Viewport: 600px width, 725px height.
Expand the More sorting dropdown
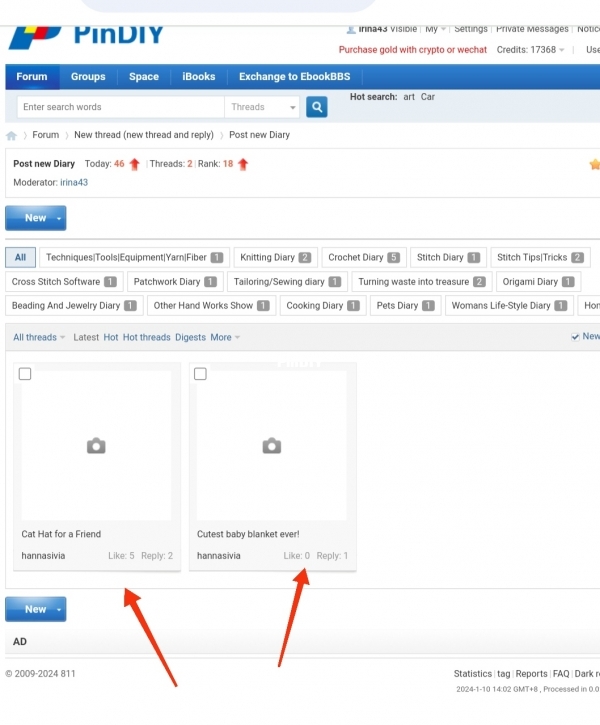(x=225, y=338)
